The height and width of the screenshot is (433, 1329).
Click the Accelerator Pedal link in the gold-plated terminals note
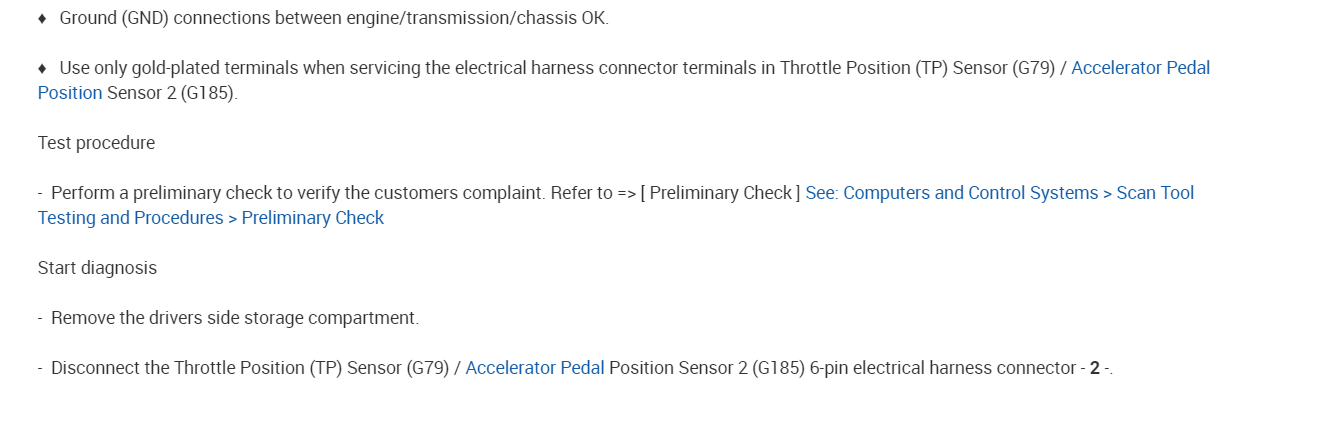pyautogui.click(x=1140, y=68)
